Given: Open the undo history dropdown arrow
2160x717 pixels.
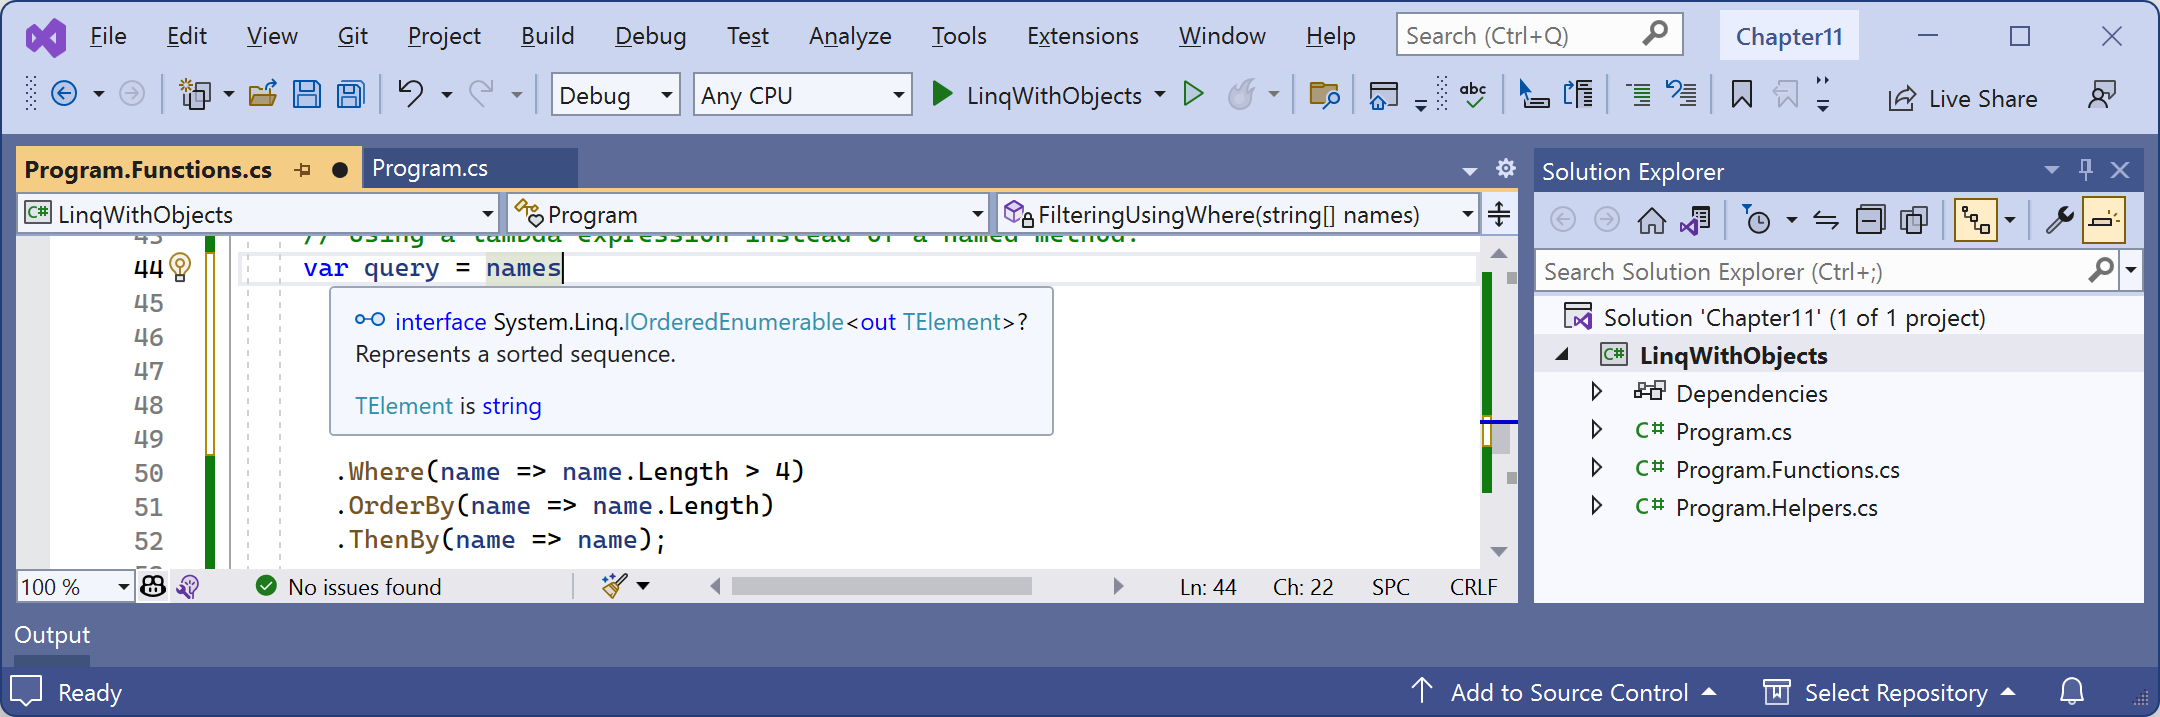Looking at the screenshot, I should [x=446, y=95].
